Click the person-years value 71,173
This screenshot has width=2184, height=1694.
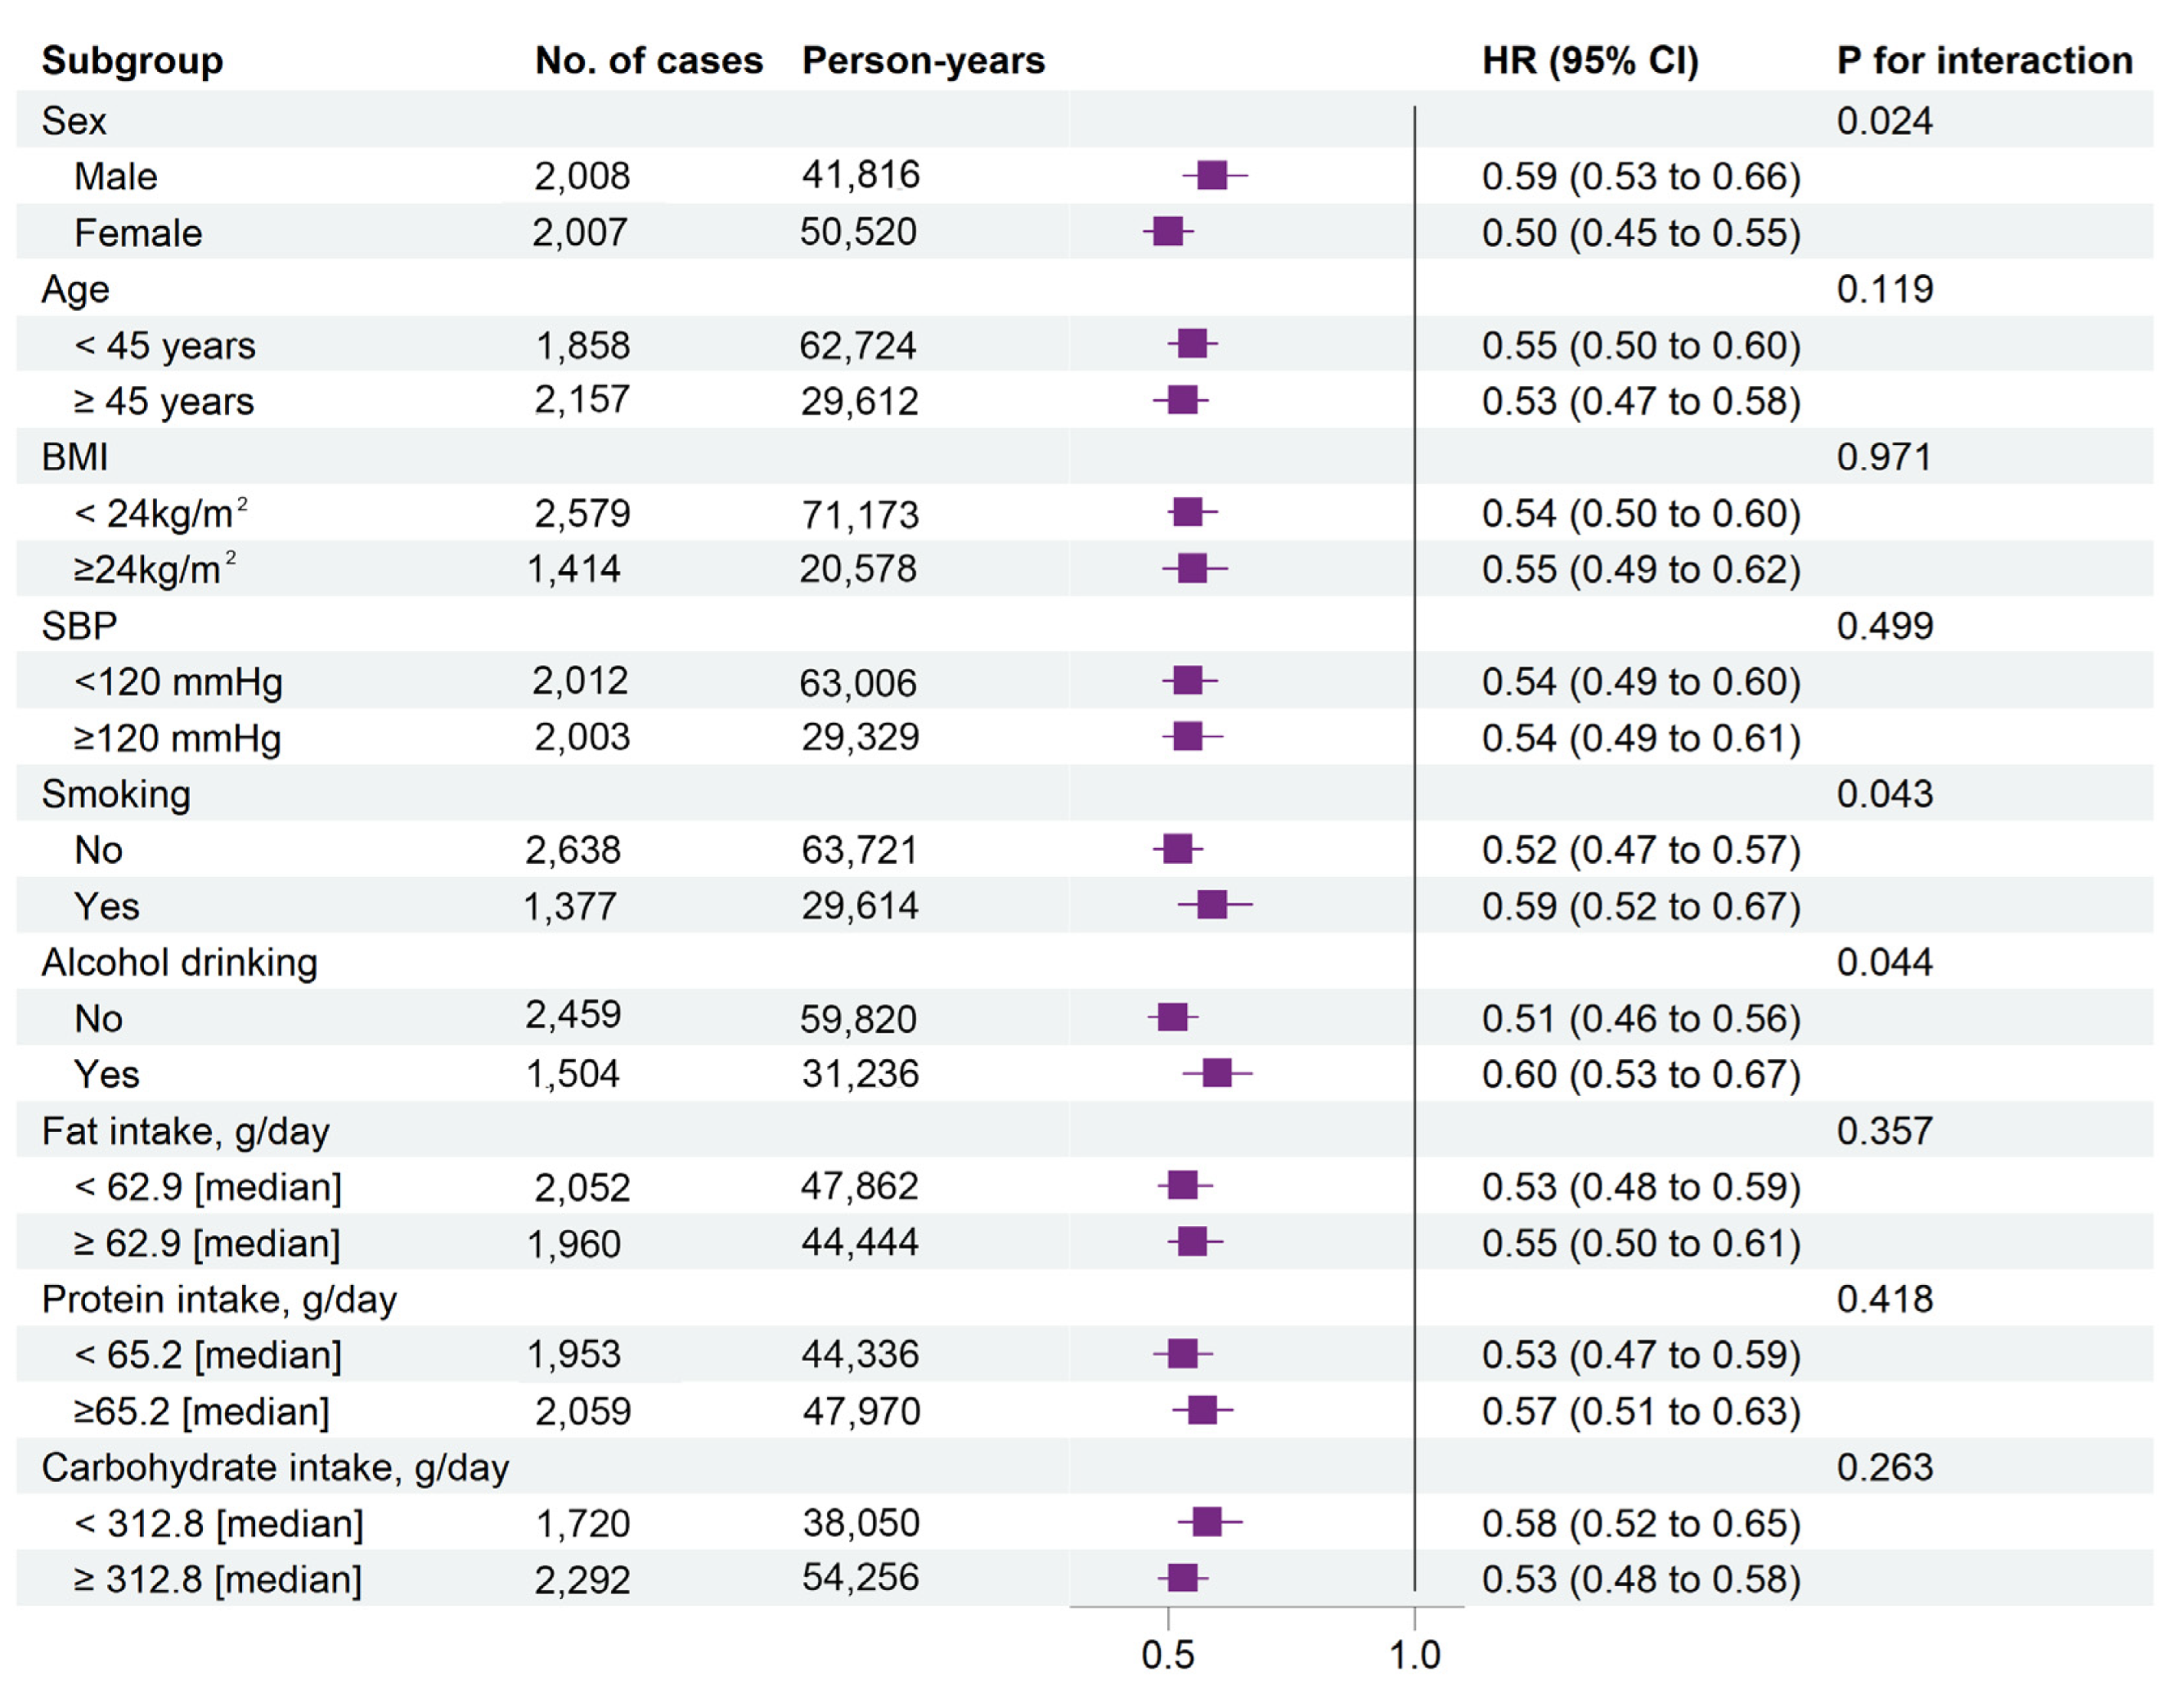pos(859,514)
